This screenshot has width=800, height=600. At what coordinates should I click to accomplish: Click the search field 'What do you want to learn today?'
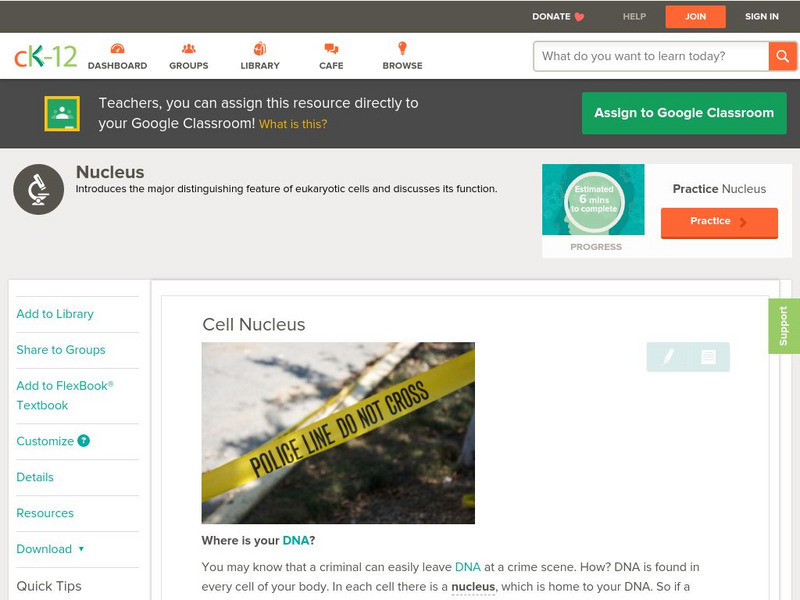(x=651, y=56)
